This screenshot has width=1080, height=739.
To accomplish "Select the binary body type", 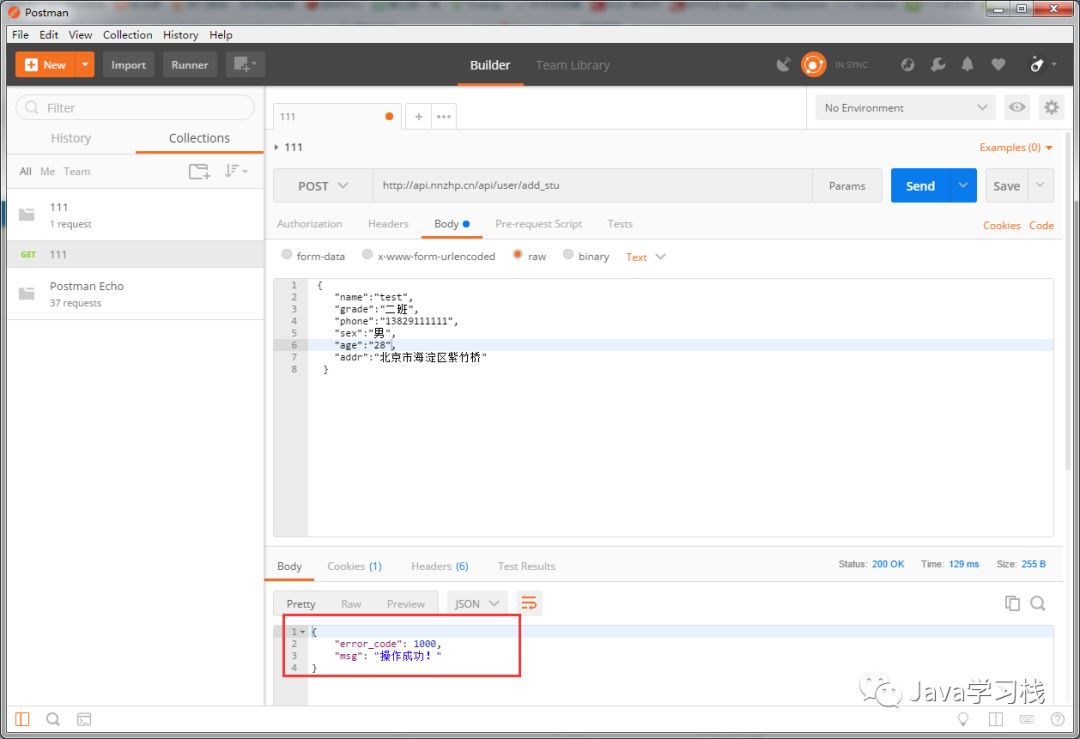I will coord(568,255).
